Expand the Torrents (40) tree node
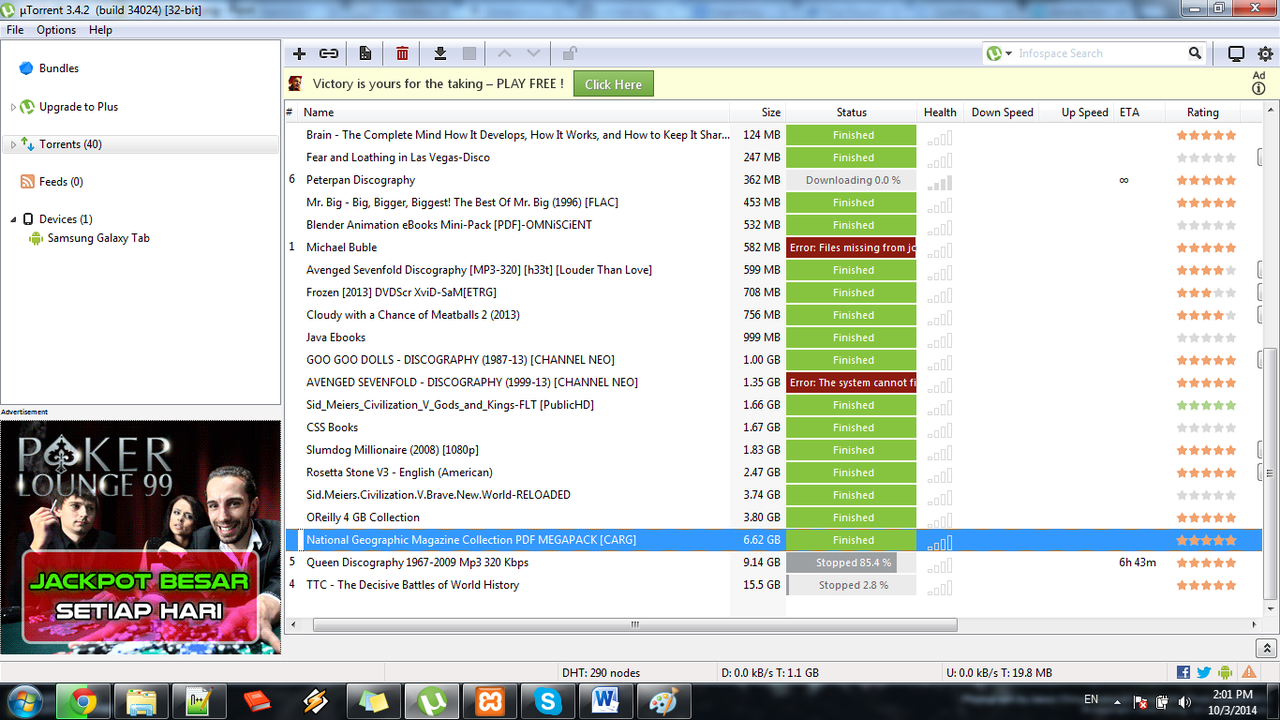This screenshot has width=1280, height=720. click(x=13, y=145)
